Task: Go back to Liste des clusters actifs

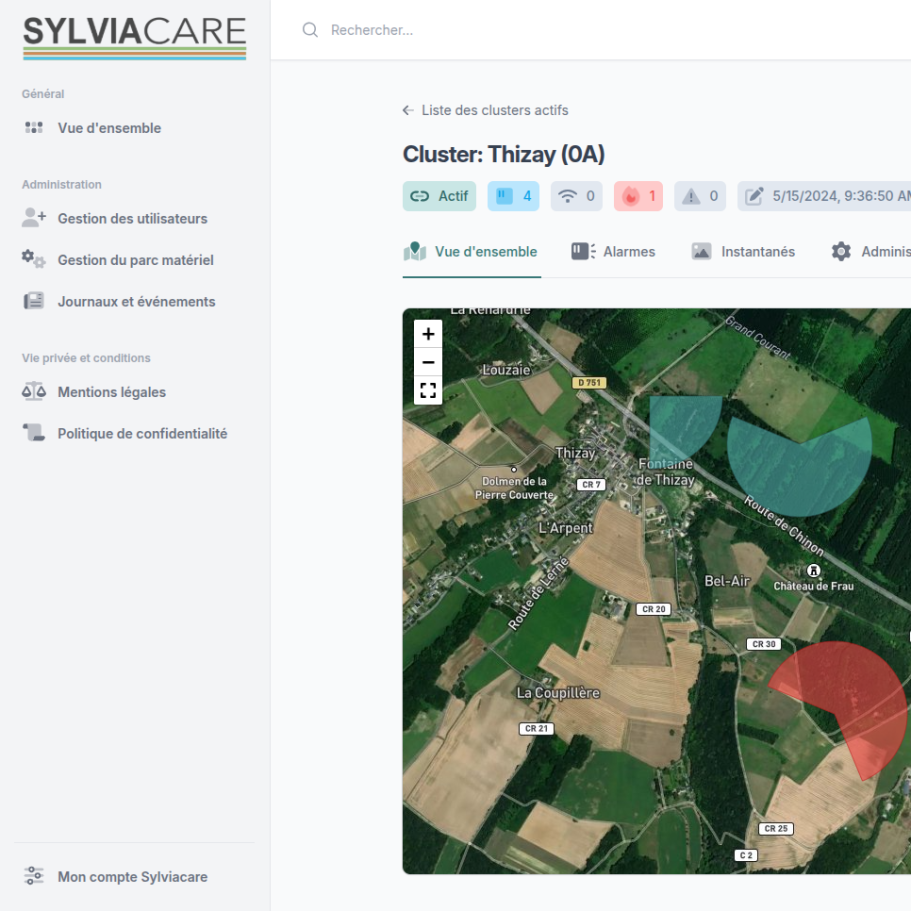Action: (486, 110)
